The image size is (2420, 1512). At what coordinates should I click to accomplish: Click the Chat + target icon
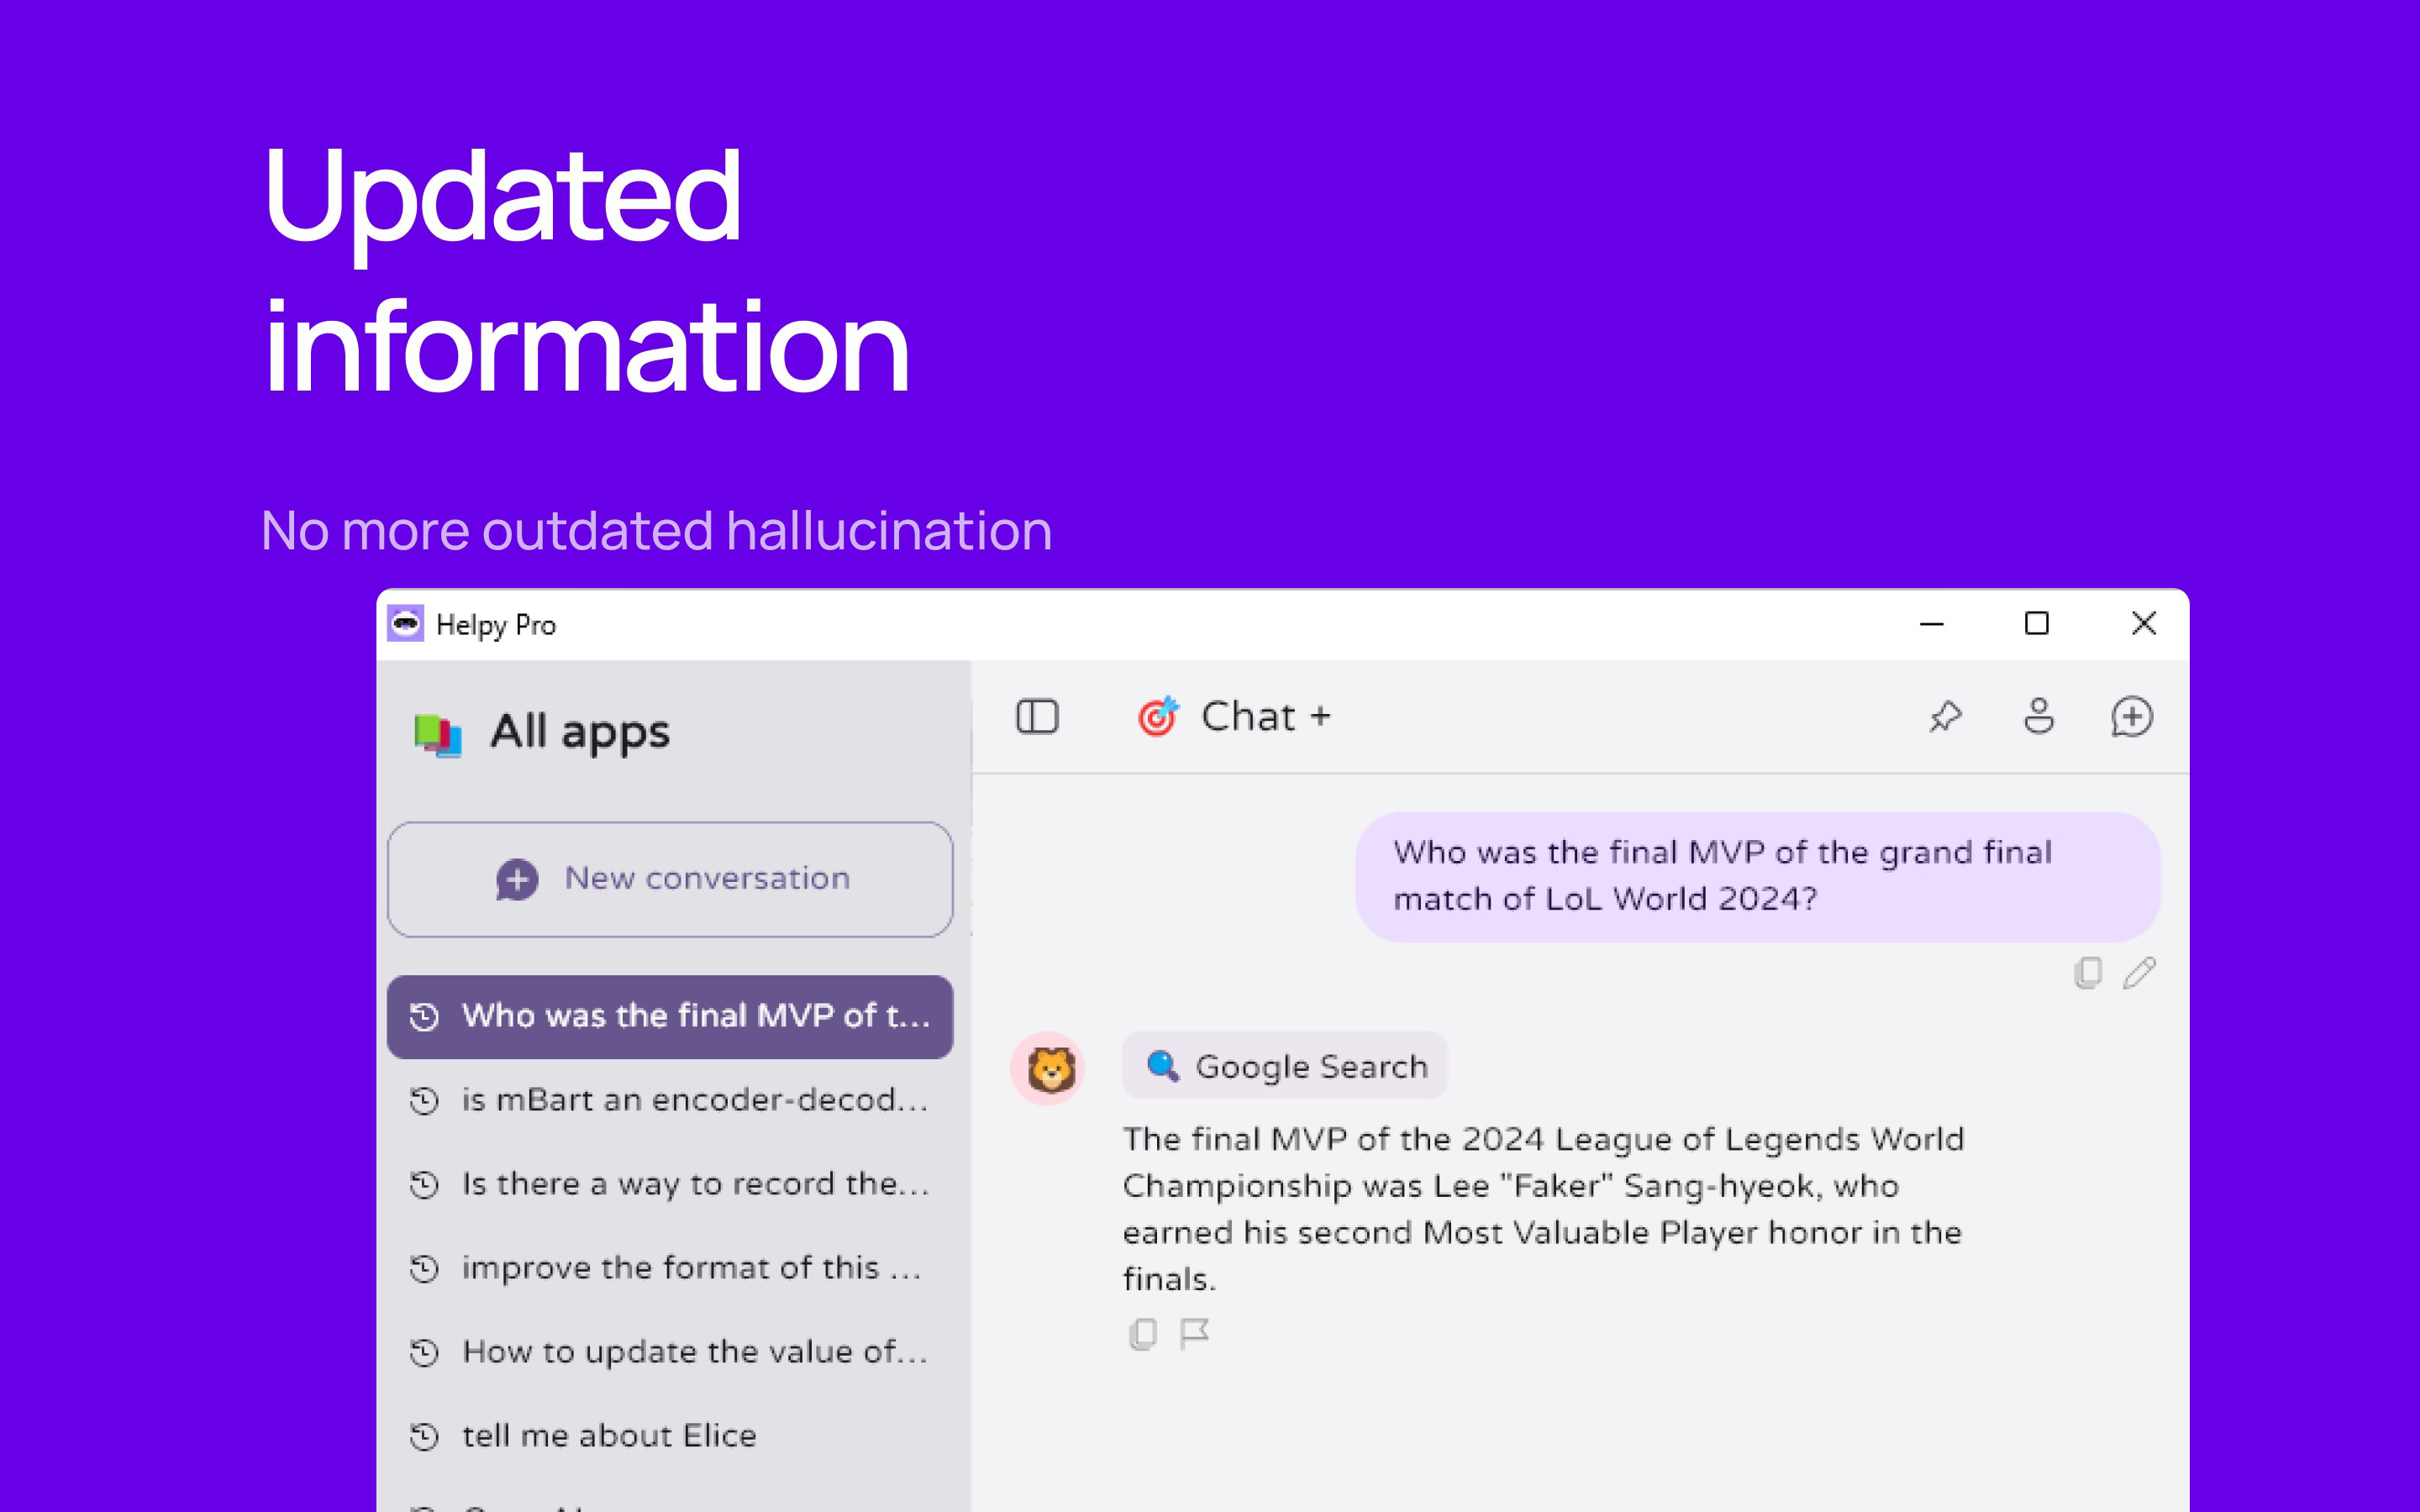point(1158,716)
